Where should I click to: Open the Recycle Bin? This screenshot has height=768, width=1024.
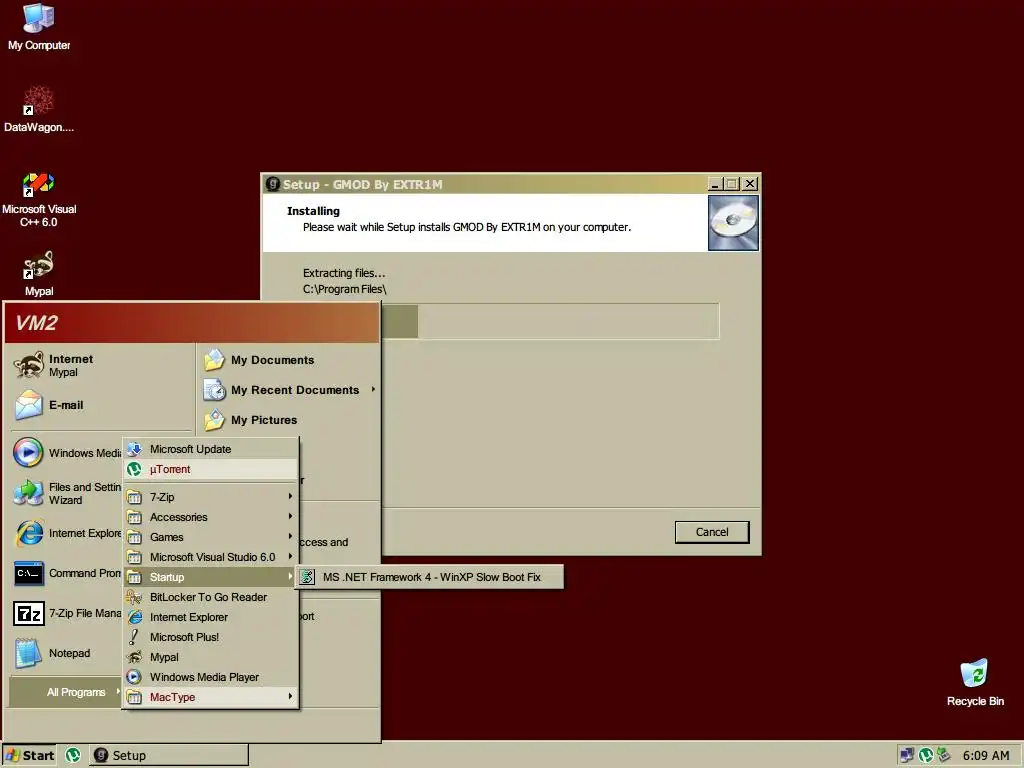(974, 682)
